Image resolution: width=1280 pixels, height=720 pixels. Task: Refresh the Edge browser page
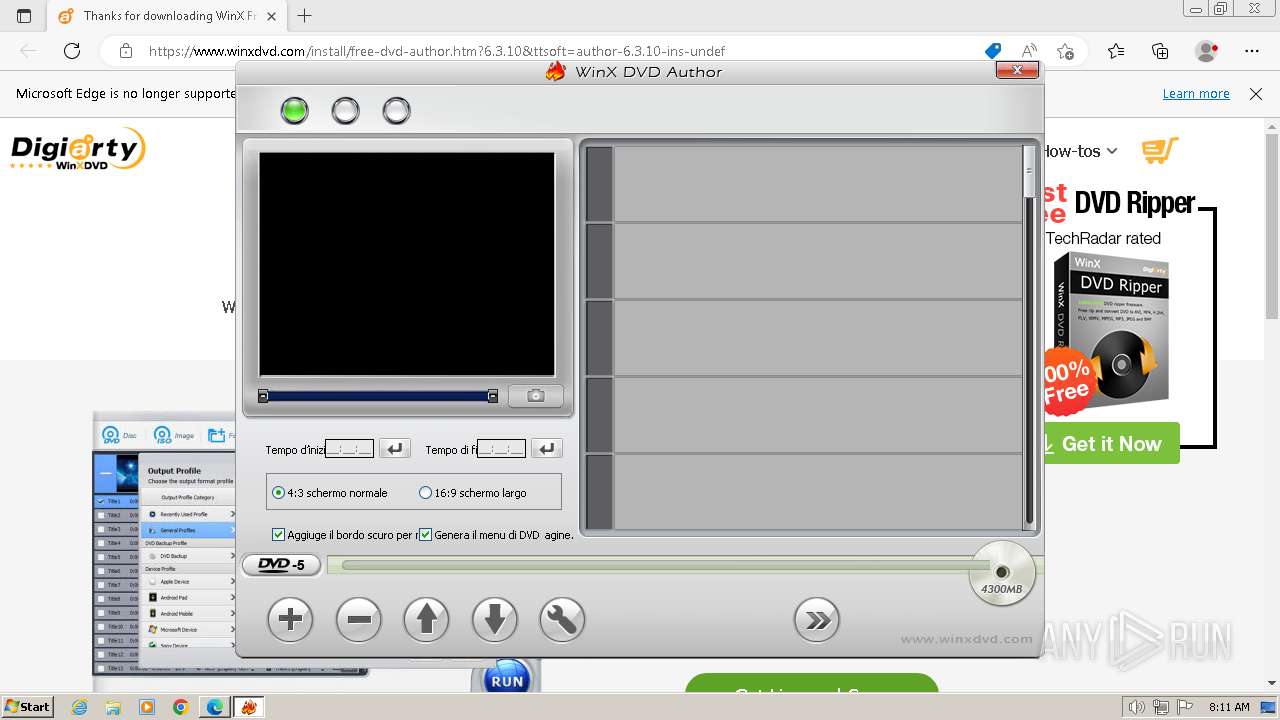point(72,51)
